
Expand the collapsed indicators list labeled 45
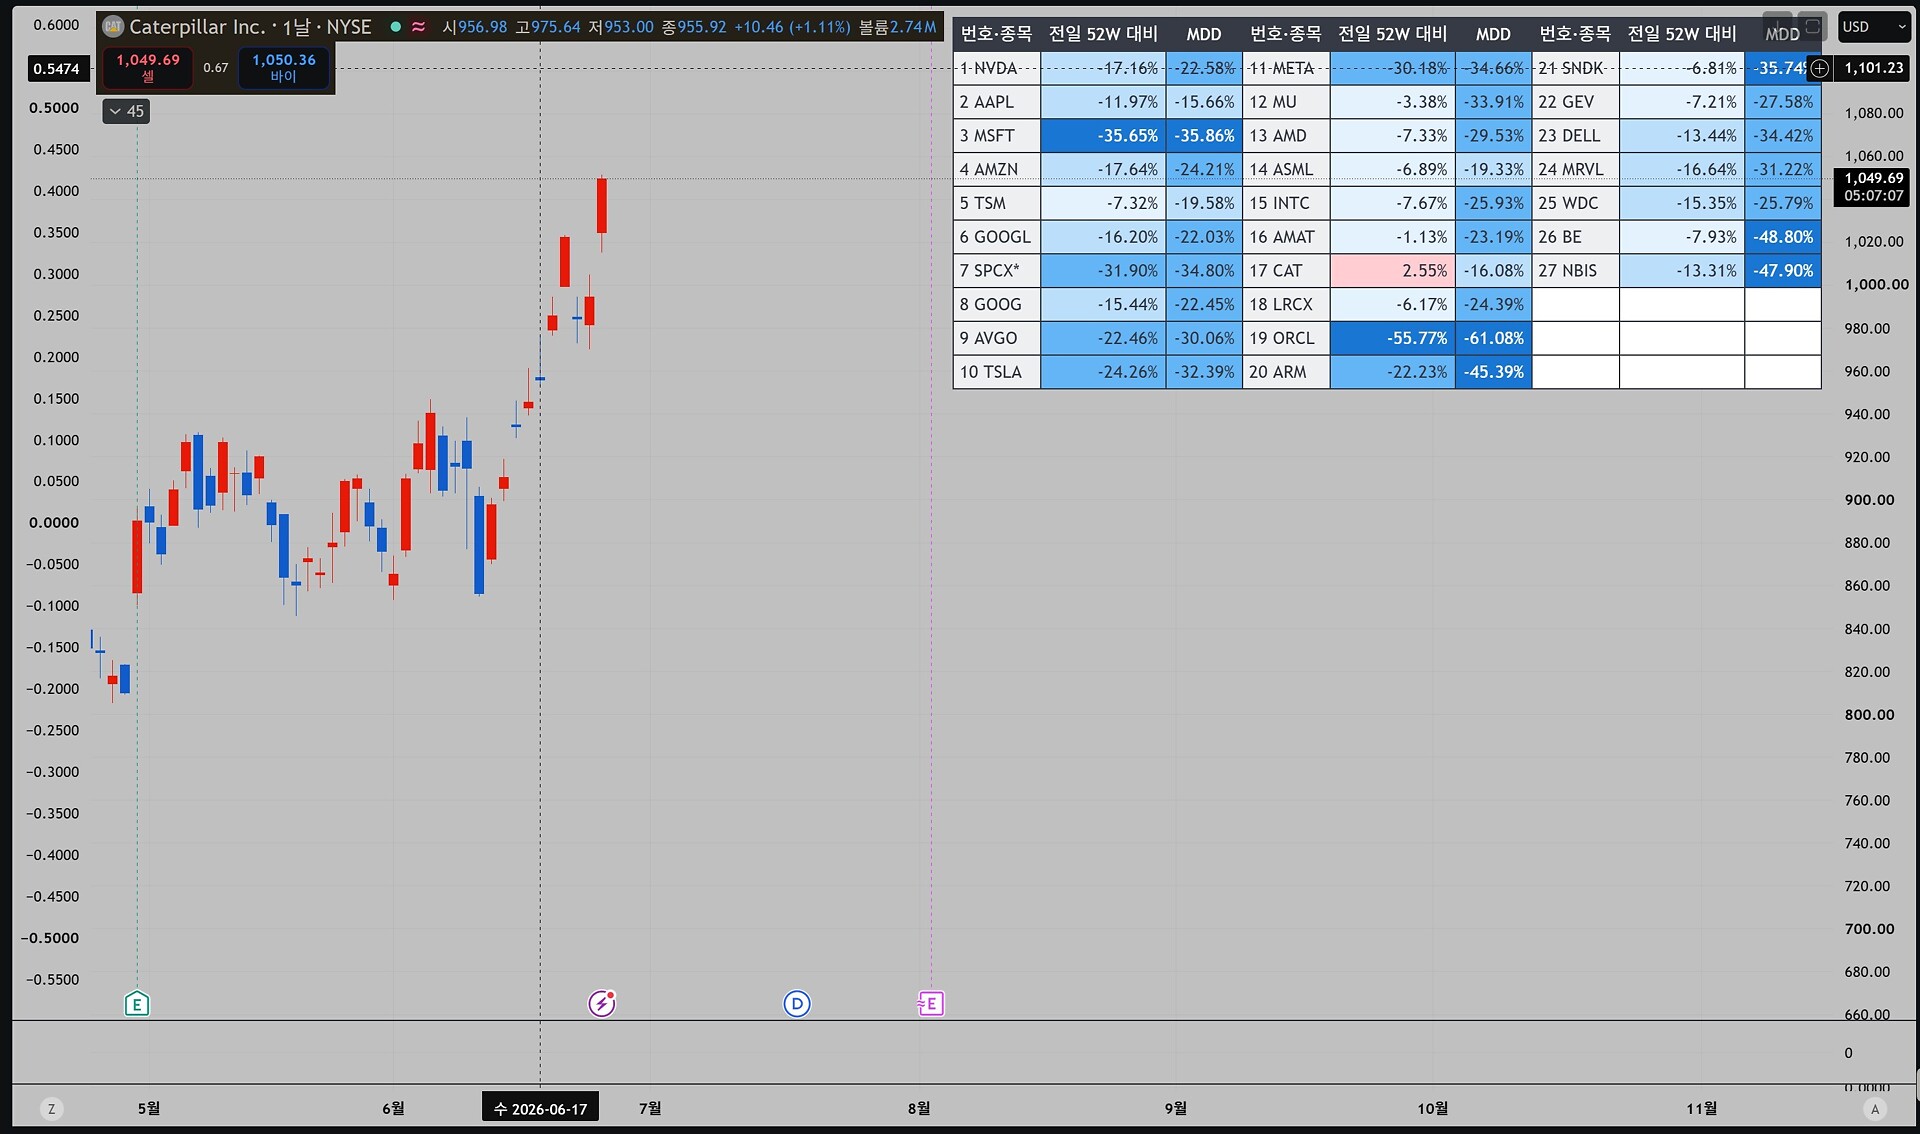pyautogui.click(x=126, y=111)
